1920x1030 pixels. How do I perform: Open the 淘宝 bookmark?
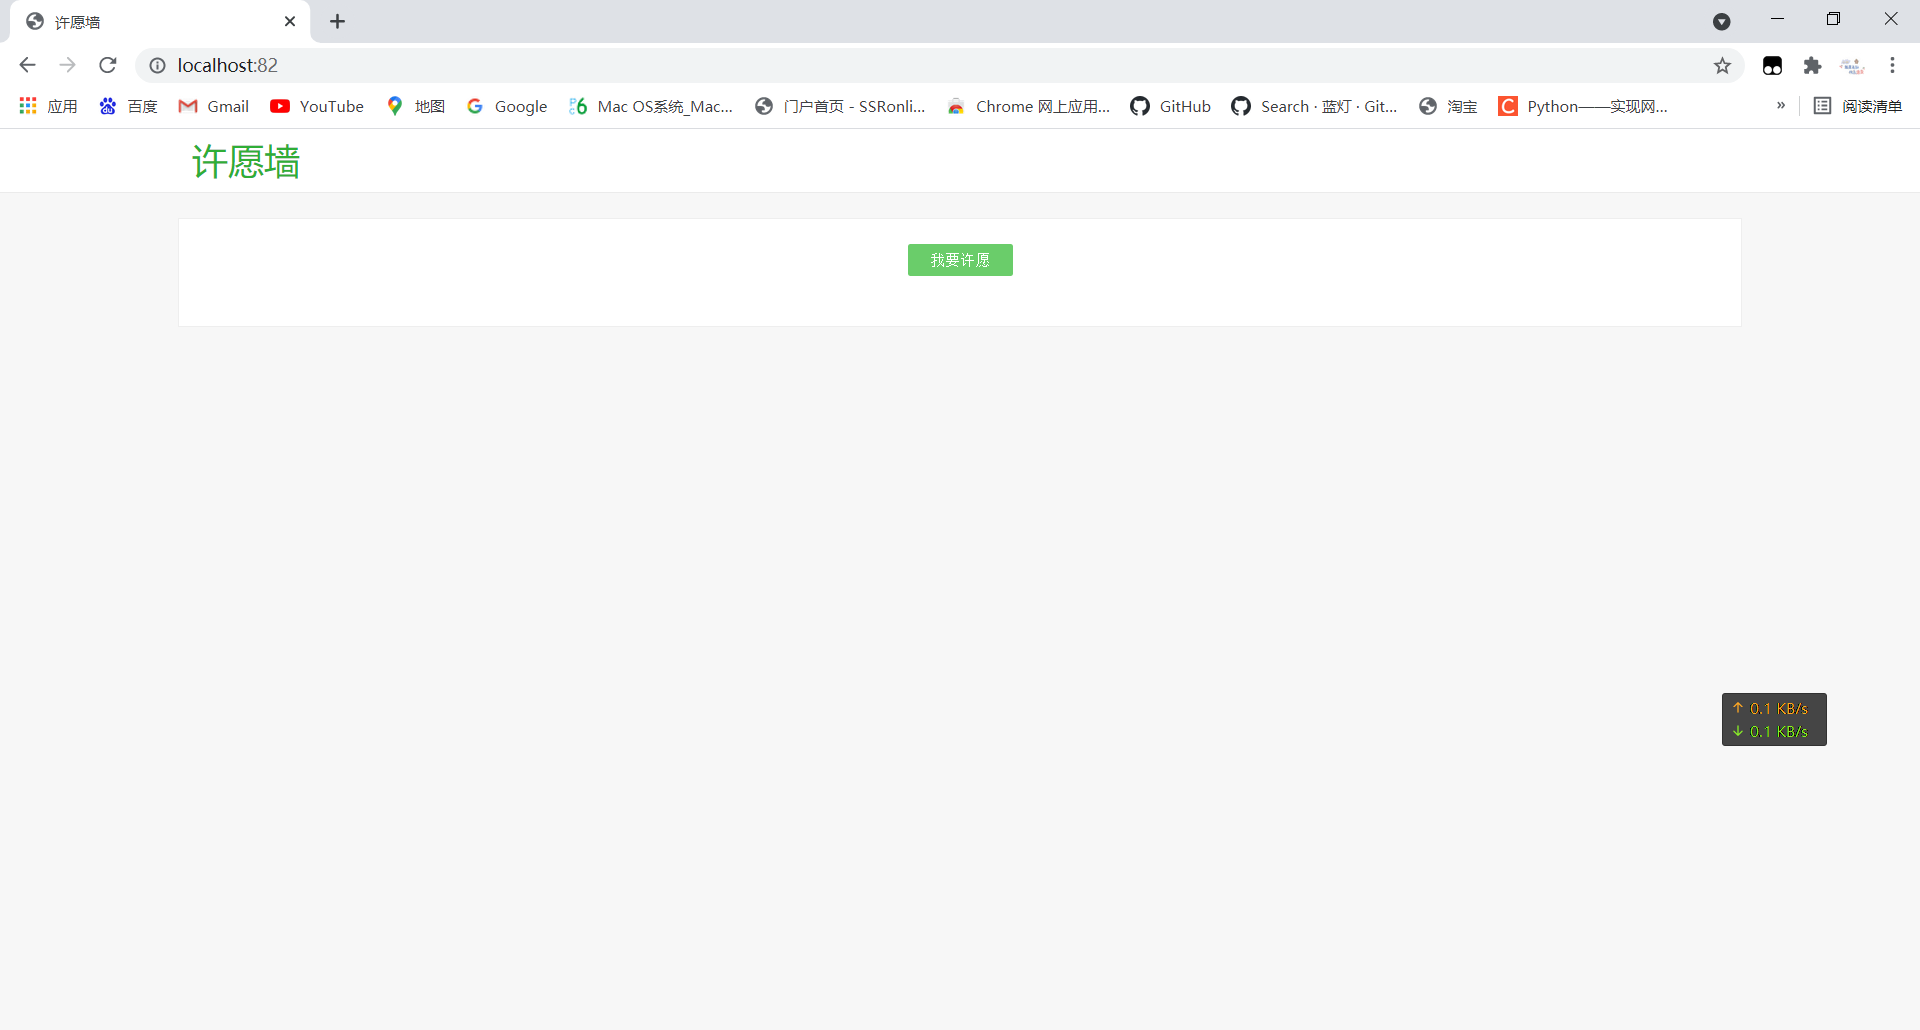pyautogui.click(x=1448, y=106)
